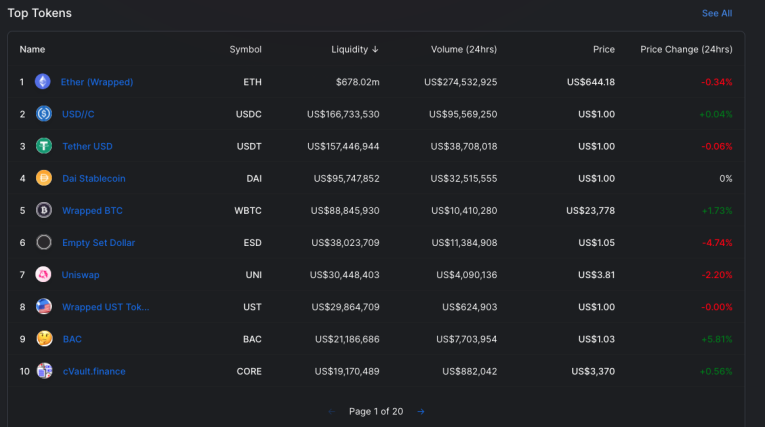The image size is (765, 427).
Task: Click the Uniswap unicorn token icon
Action: [x=43, y=274]
